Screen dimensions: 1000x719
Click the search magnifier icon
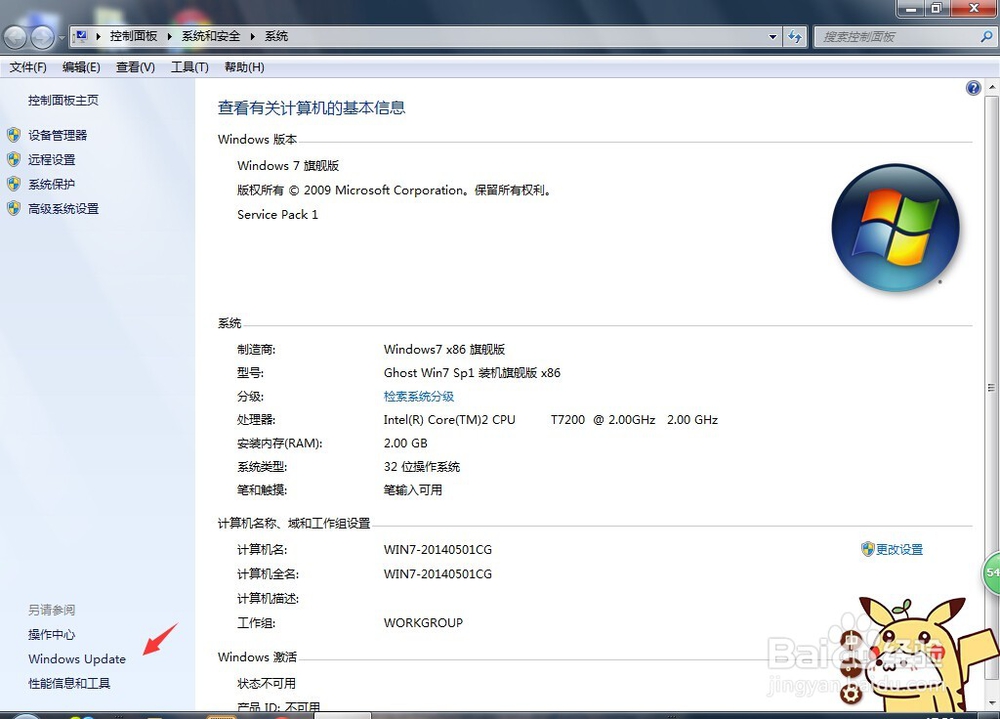coord(986,36)
